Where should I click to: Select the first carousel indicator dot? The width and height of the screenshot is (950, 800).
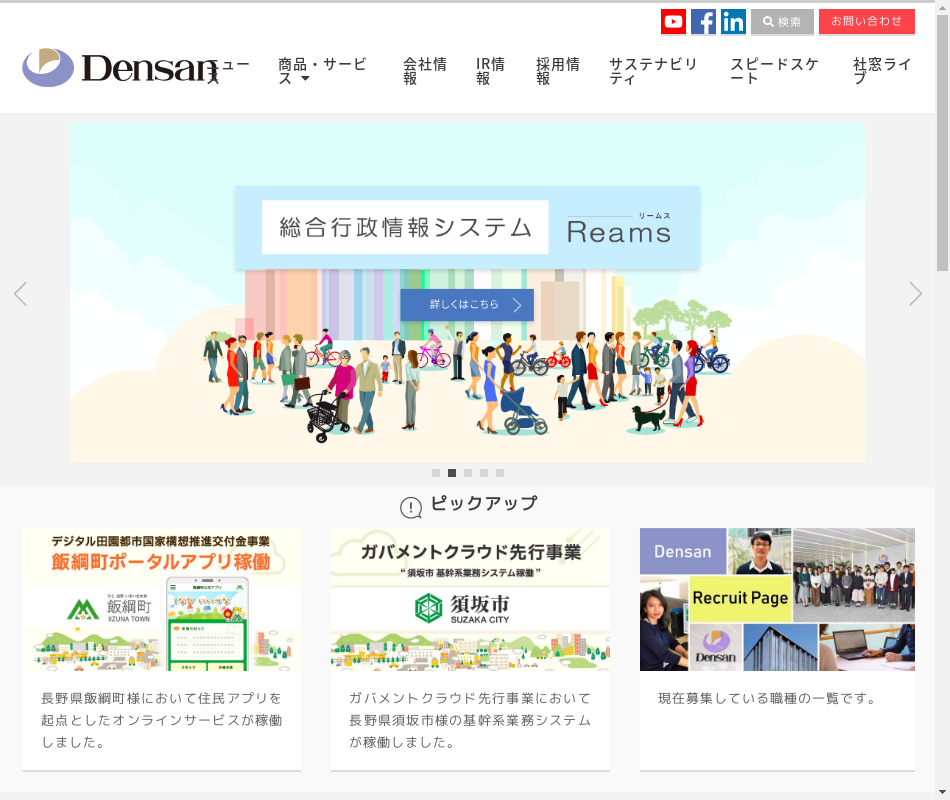pyautogui.click(x=436, y=473)
